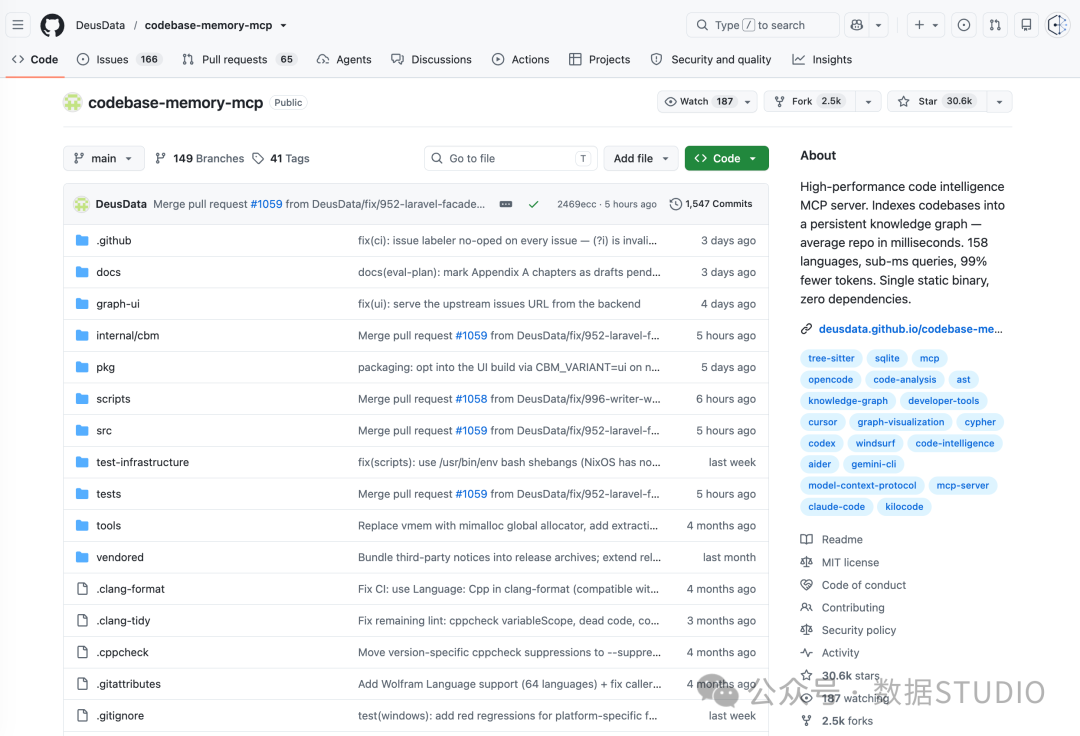This screenshot has height=736, width=1080.
Task: Click the user avatar in top right
Action: 1057,25
